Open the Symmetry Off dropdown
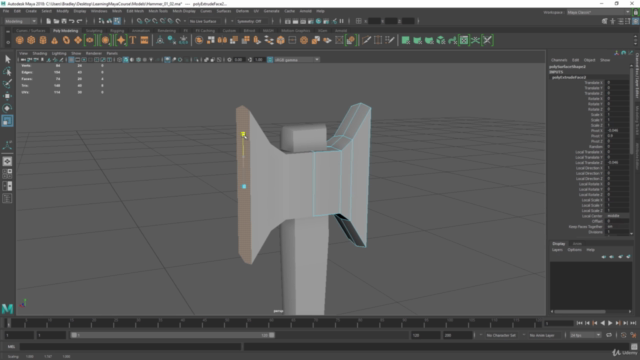 pos(252,21)
